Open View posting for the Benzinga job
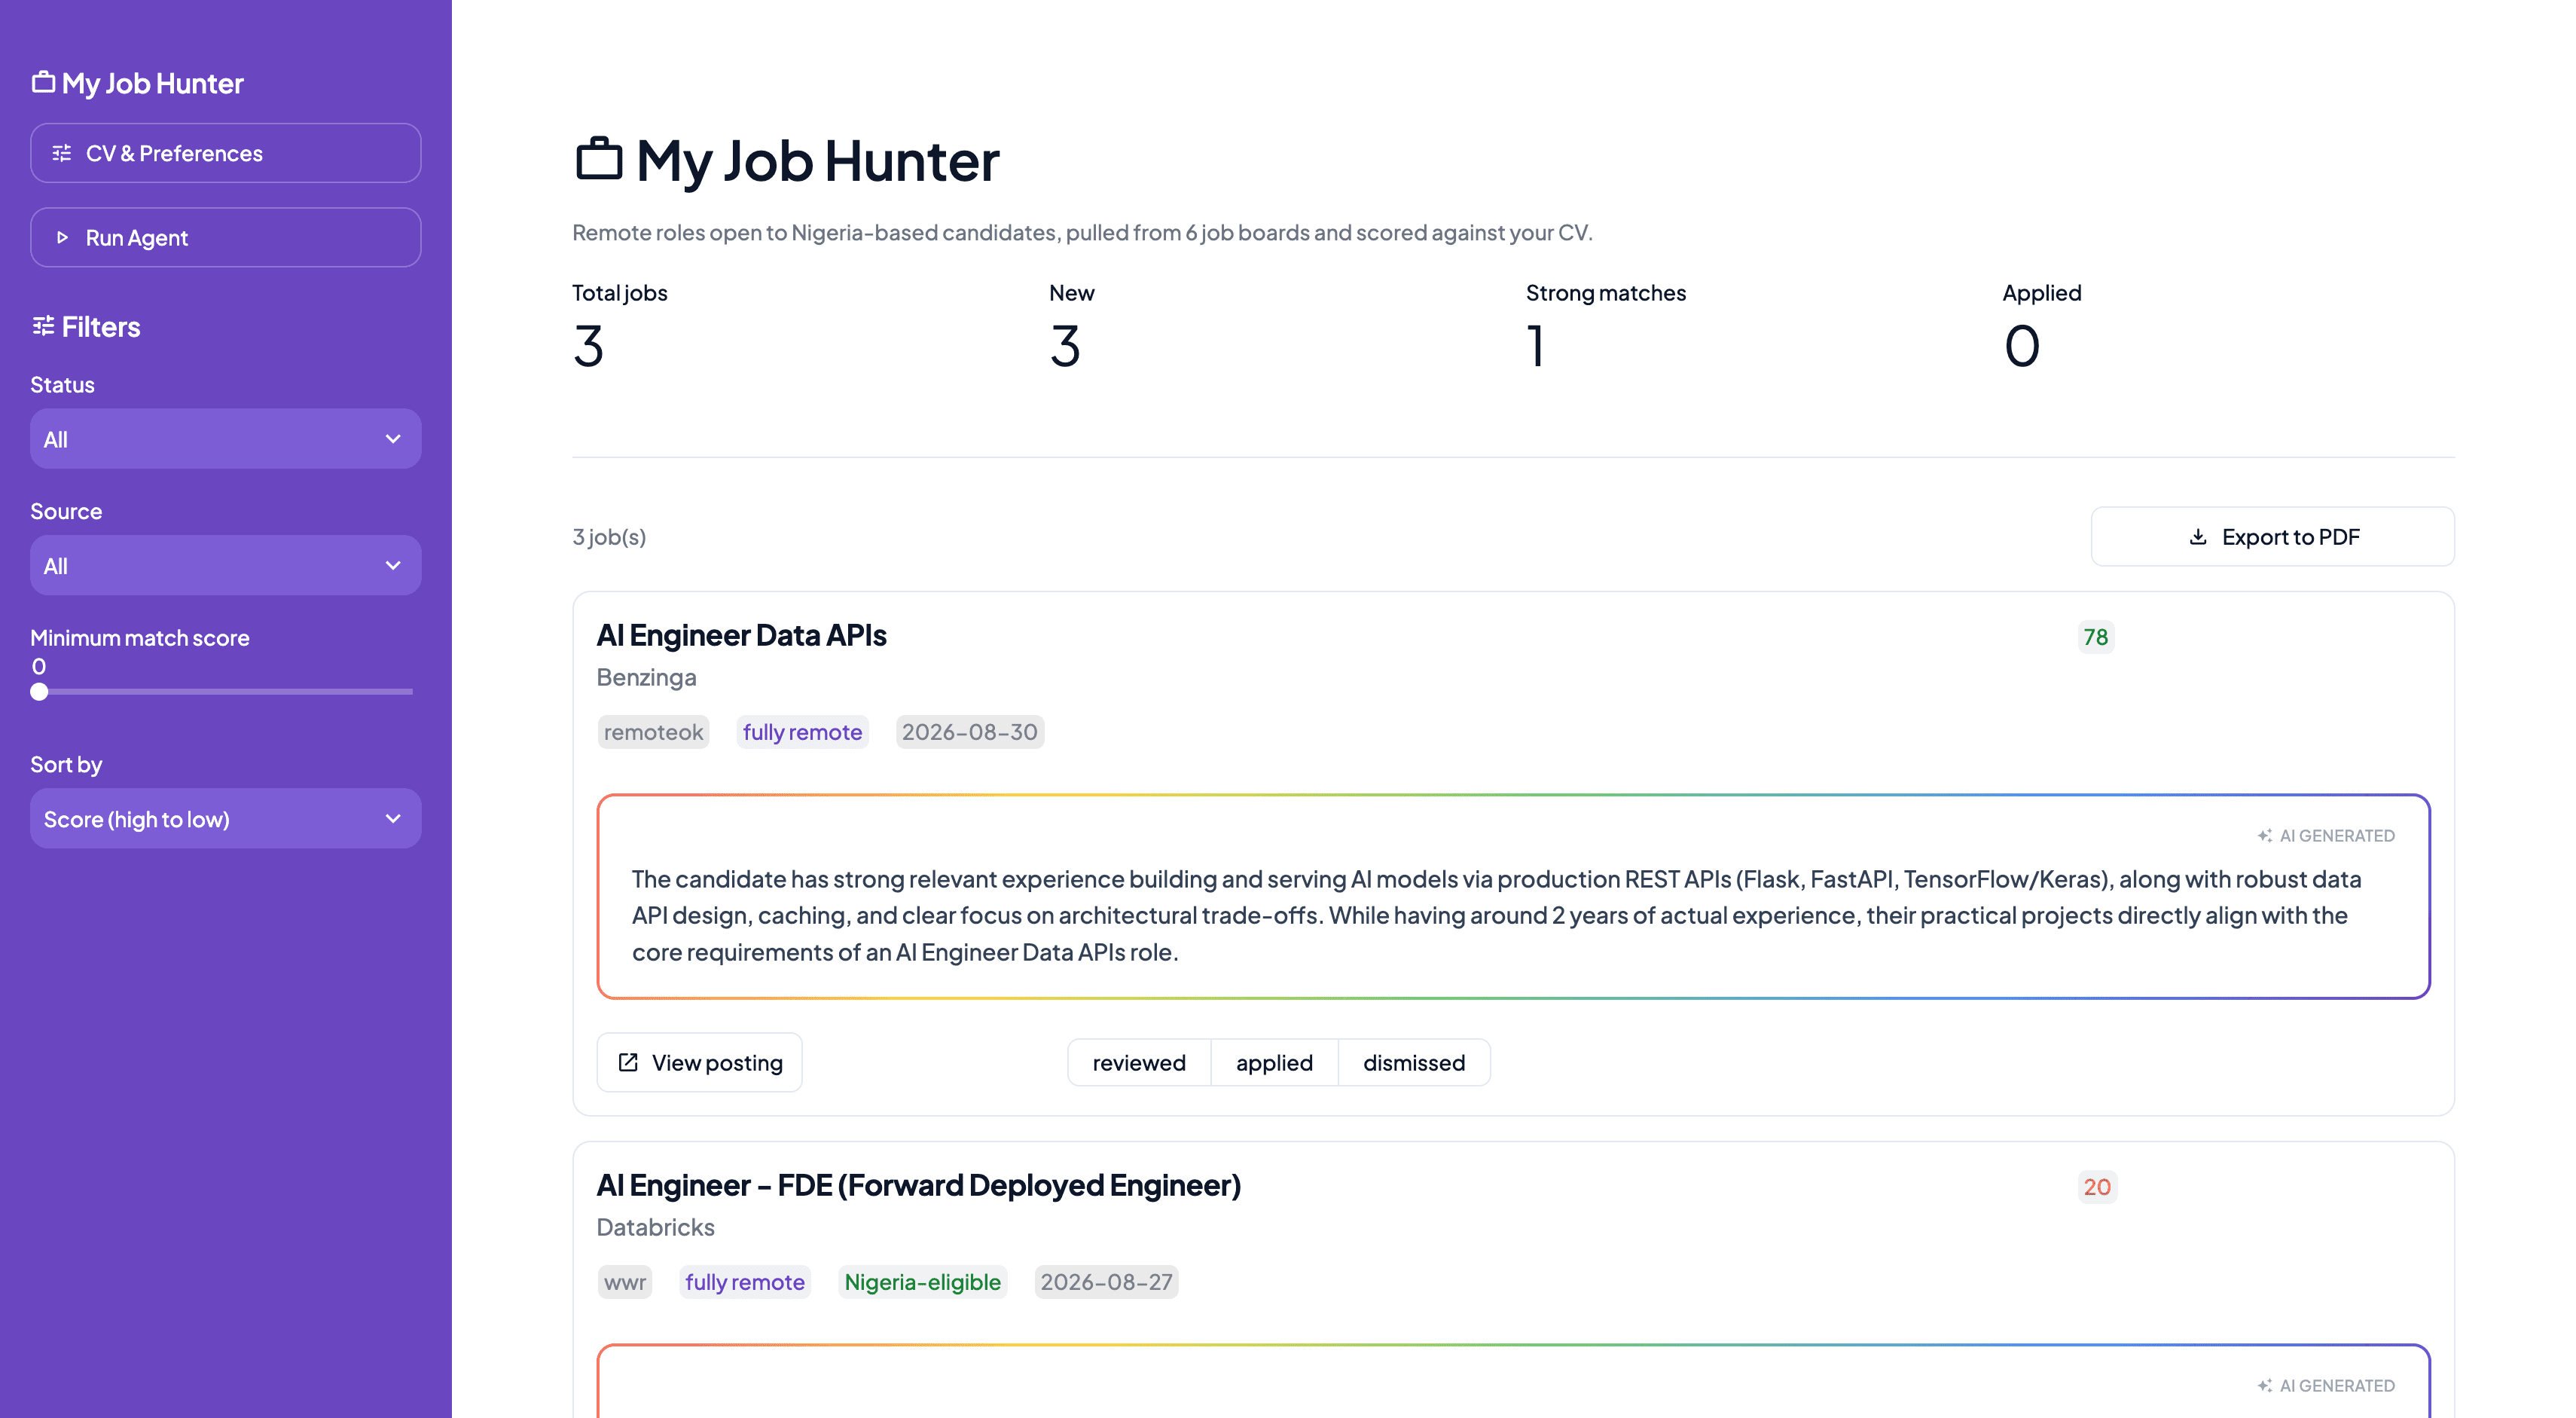The image size is (2576, 1418). (699, 1062)
